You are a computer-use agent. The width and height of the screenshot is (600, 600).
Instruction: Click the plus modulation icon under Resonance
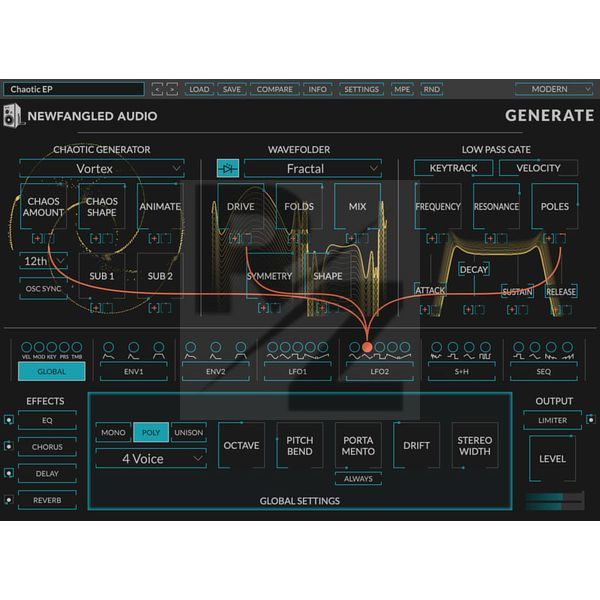490,238
